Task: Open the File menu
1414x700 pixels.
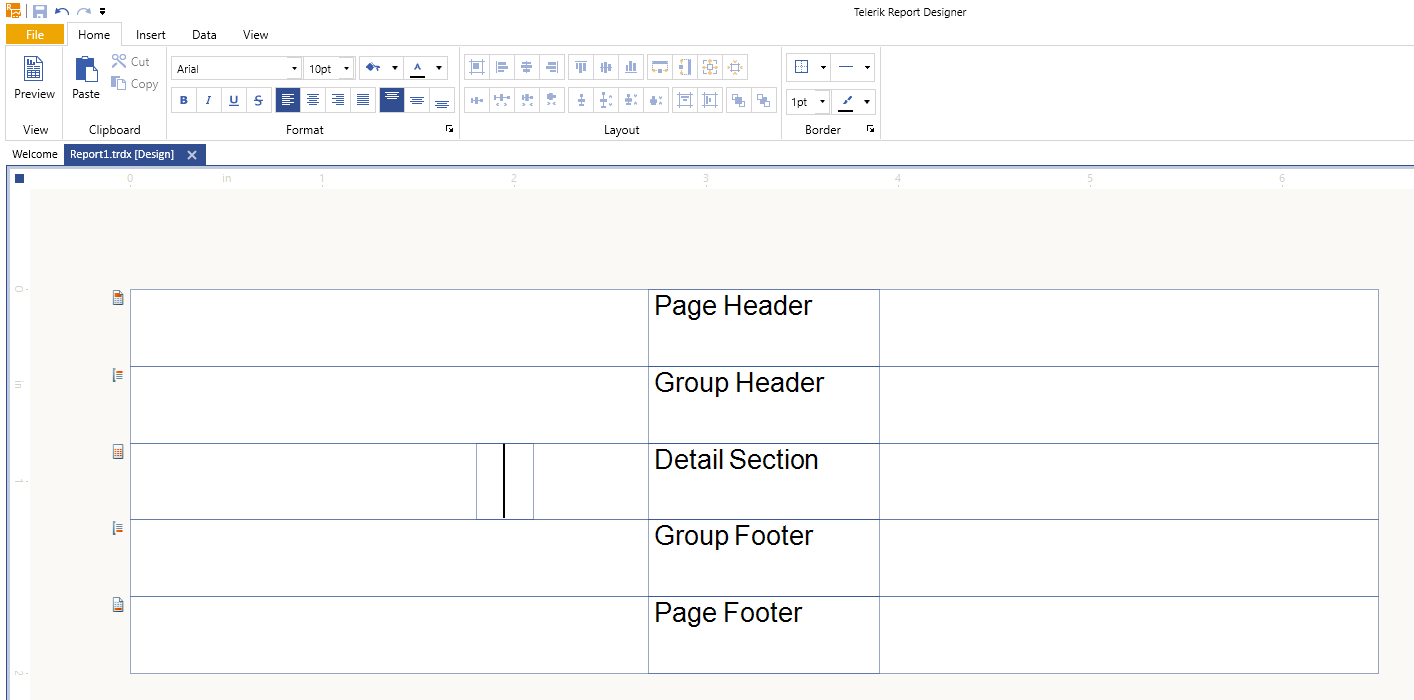Action: point(35,35)
